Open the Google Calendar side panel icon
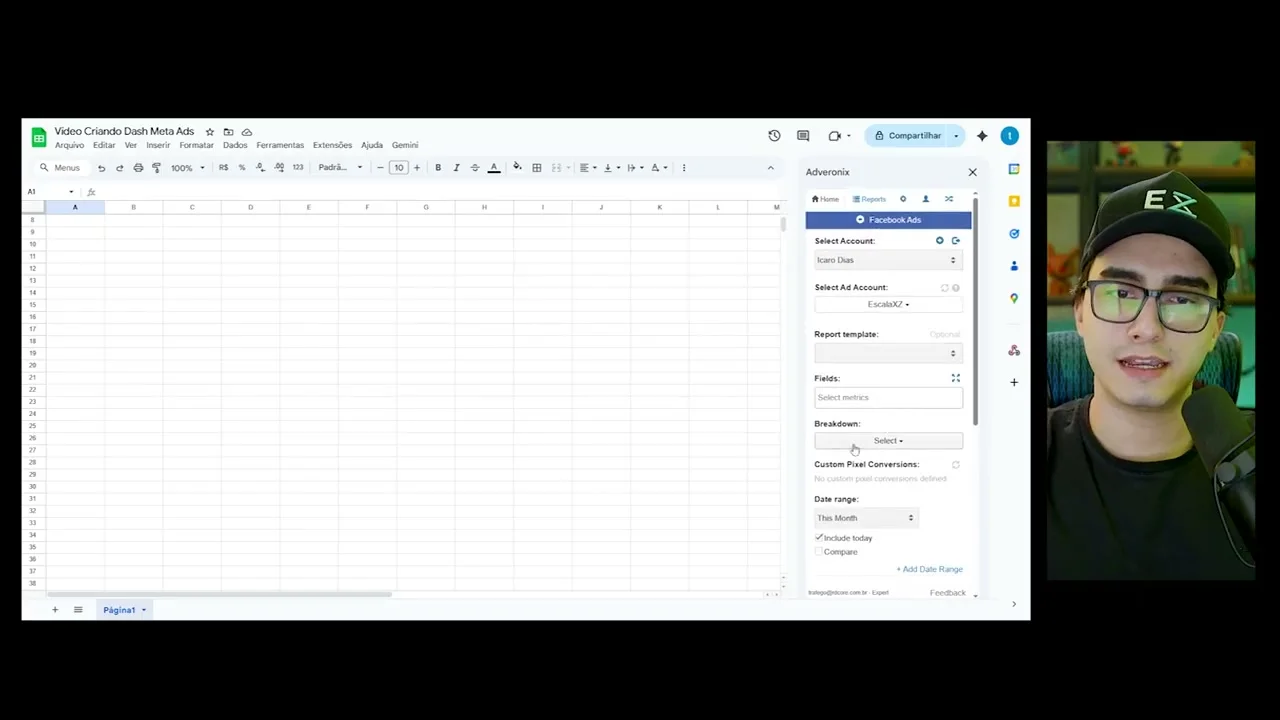Viewport: 1280px width, 720px height. pos(1014,169)
